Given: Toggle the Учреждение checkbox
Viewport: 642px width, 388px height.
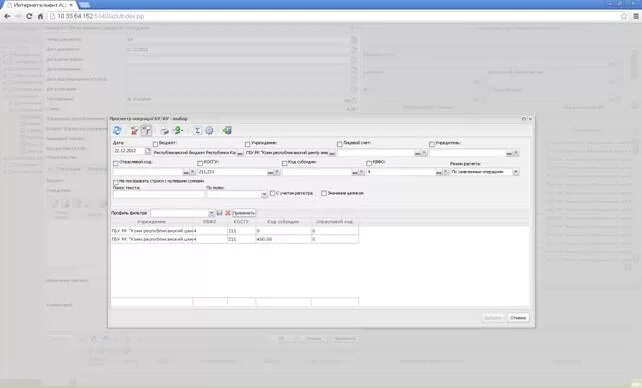Looking at the screenshot, I should tap(247, 144).
